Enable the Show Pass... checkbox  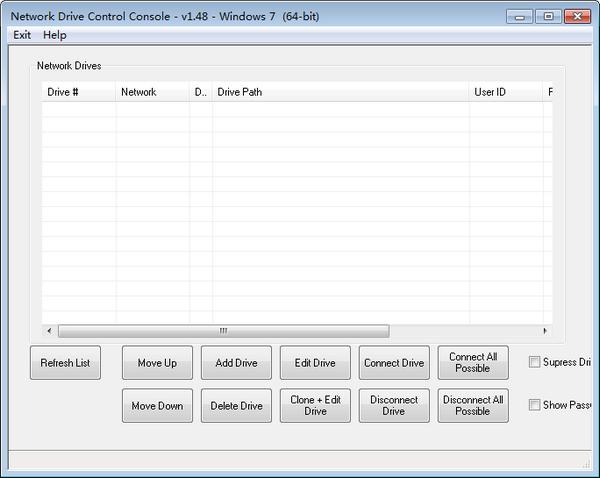pos(534,405)
